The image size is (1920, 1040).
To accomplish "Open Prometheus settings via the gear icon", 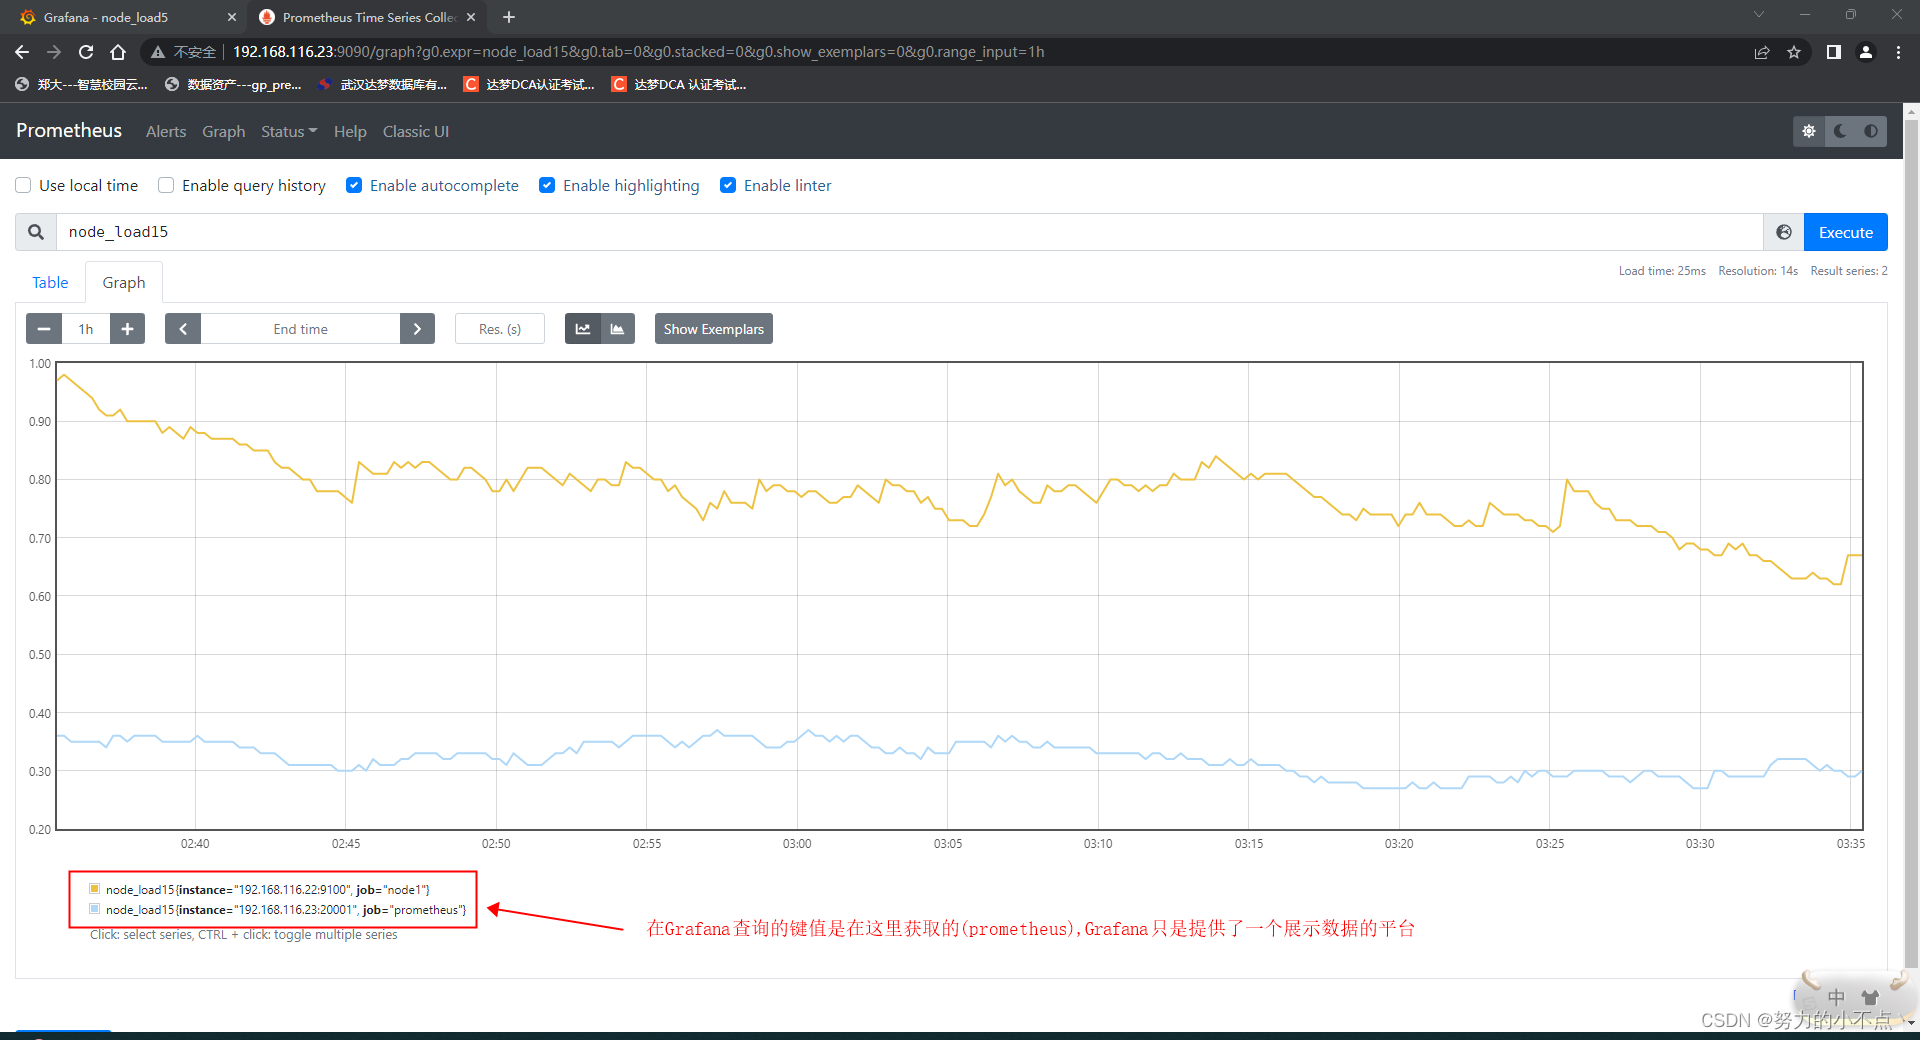I will tap(1809, 131).
